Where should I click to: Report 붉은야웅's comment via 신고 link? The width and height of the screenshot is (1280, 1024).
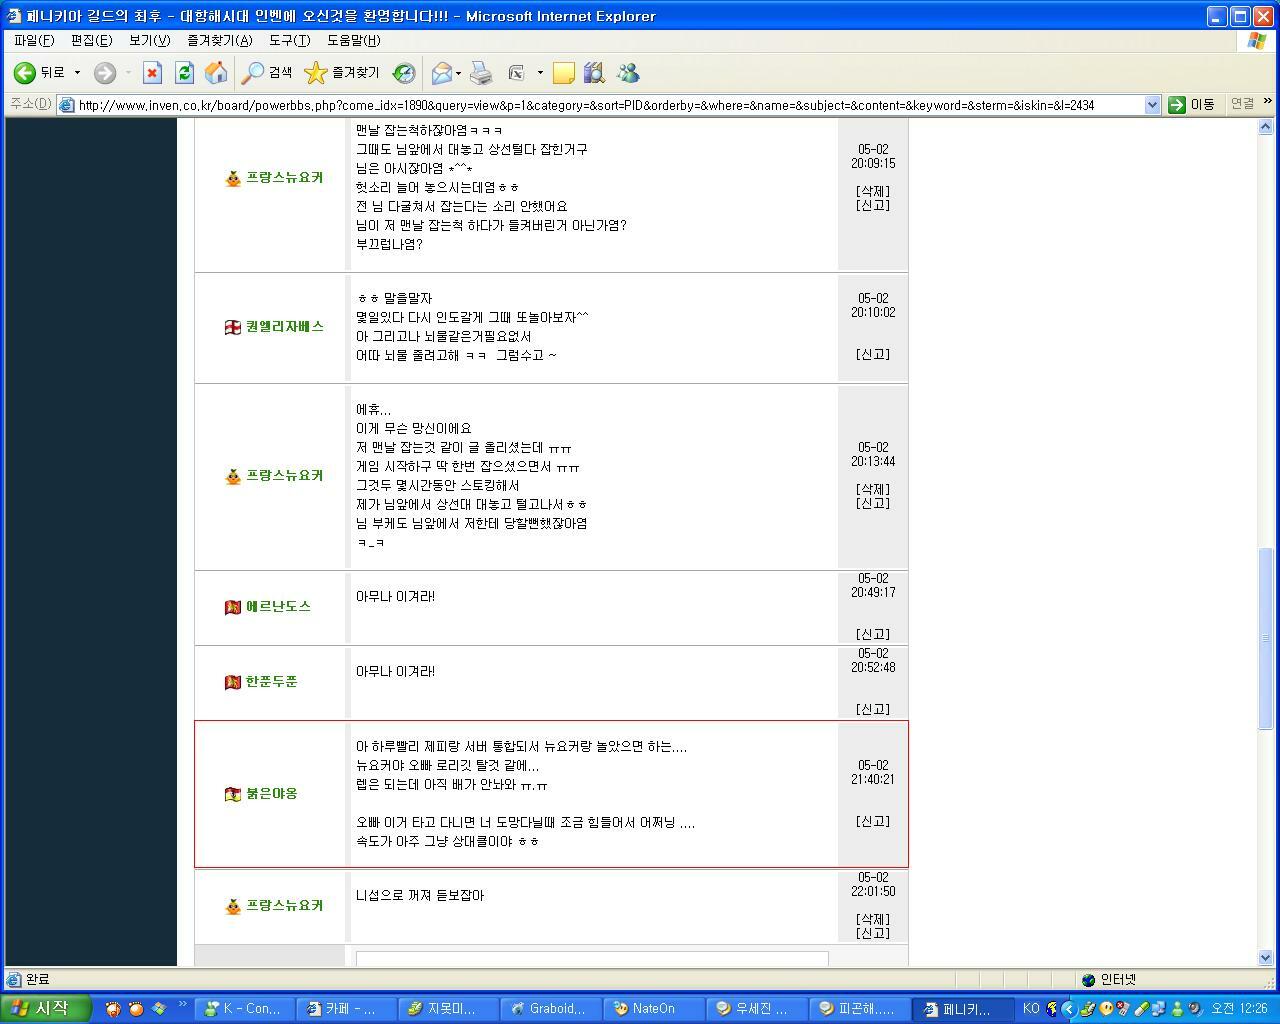[x=871, y=821]
